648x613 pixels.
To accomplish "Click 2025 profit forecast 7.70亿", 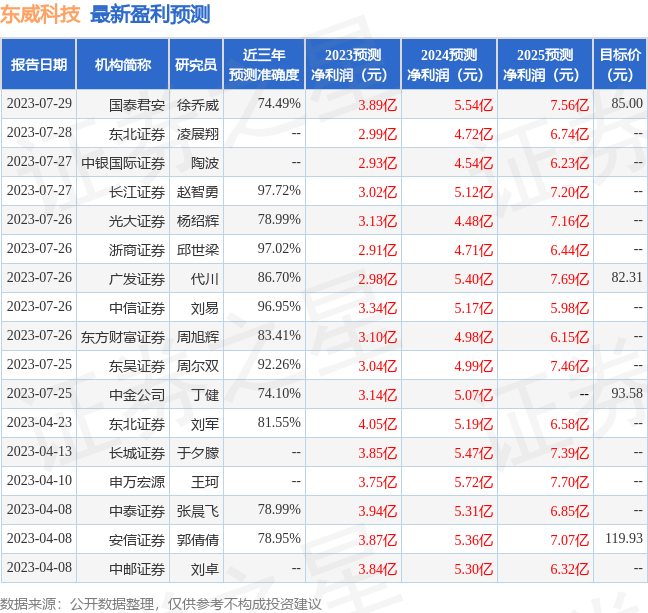I will 569,482.
